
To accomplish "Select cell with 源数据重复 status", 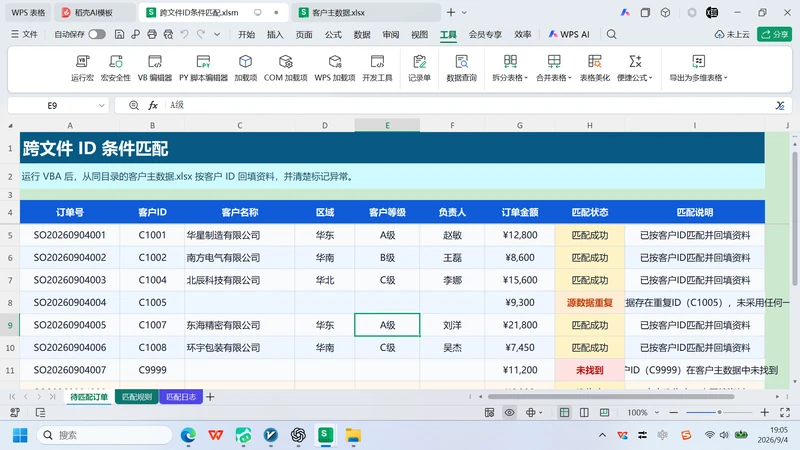I will [x=589, y=303].
